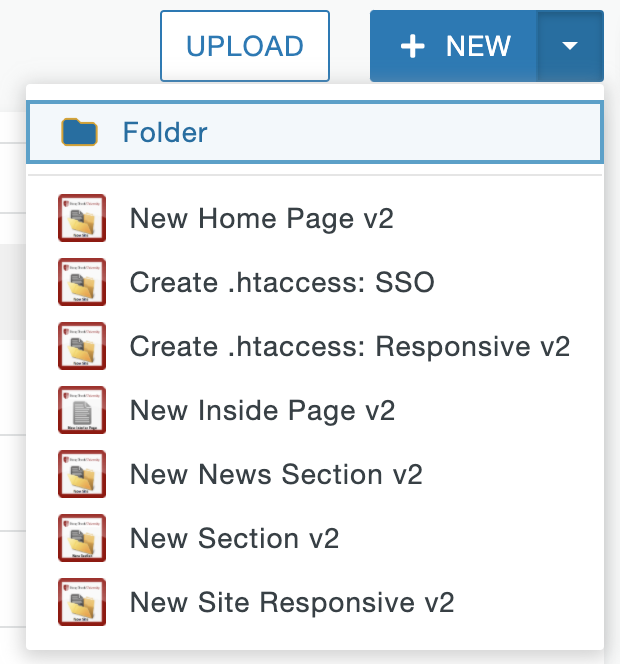Image resolution: width=620 pixels, height=664 pixels.
Task: Click the plus icon on the New button
Action: (413, 46)
